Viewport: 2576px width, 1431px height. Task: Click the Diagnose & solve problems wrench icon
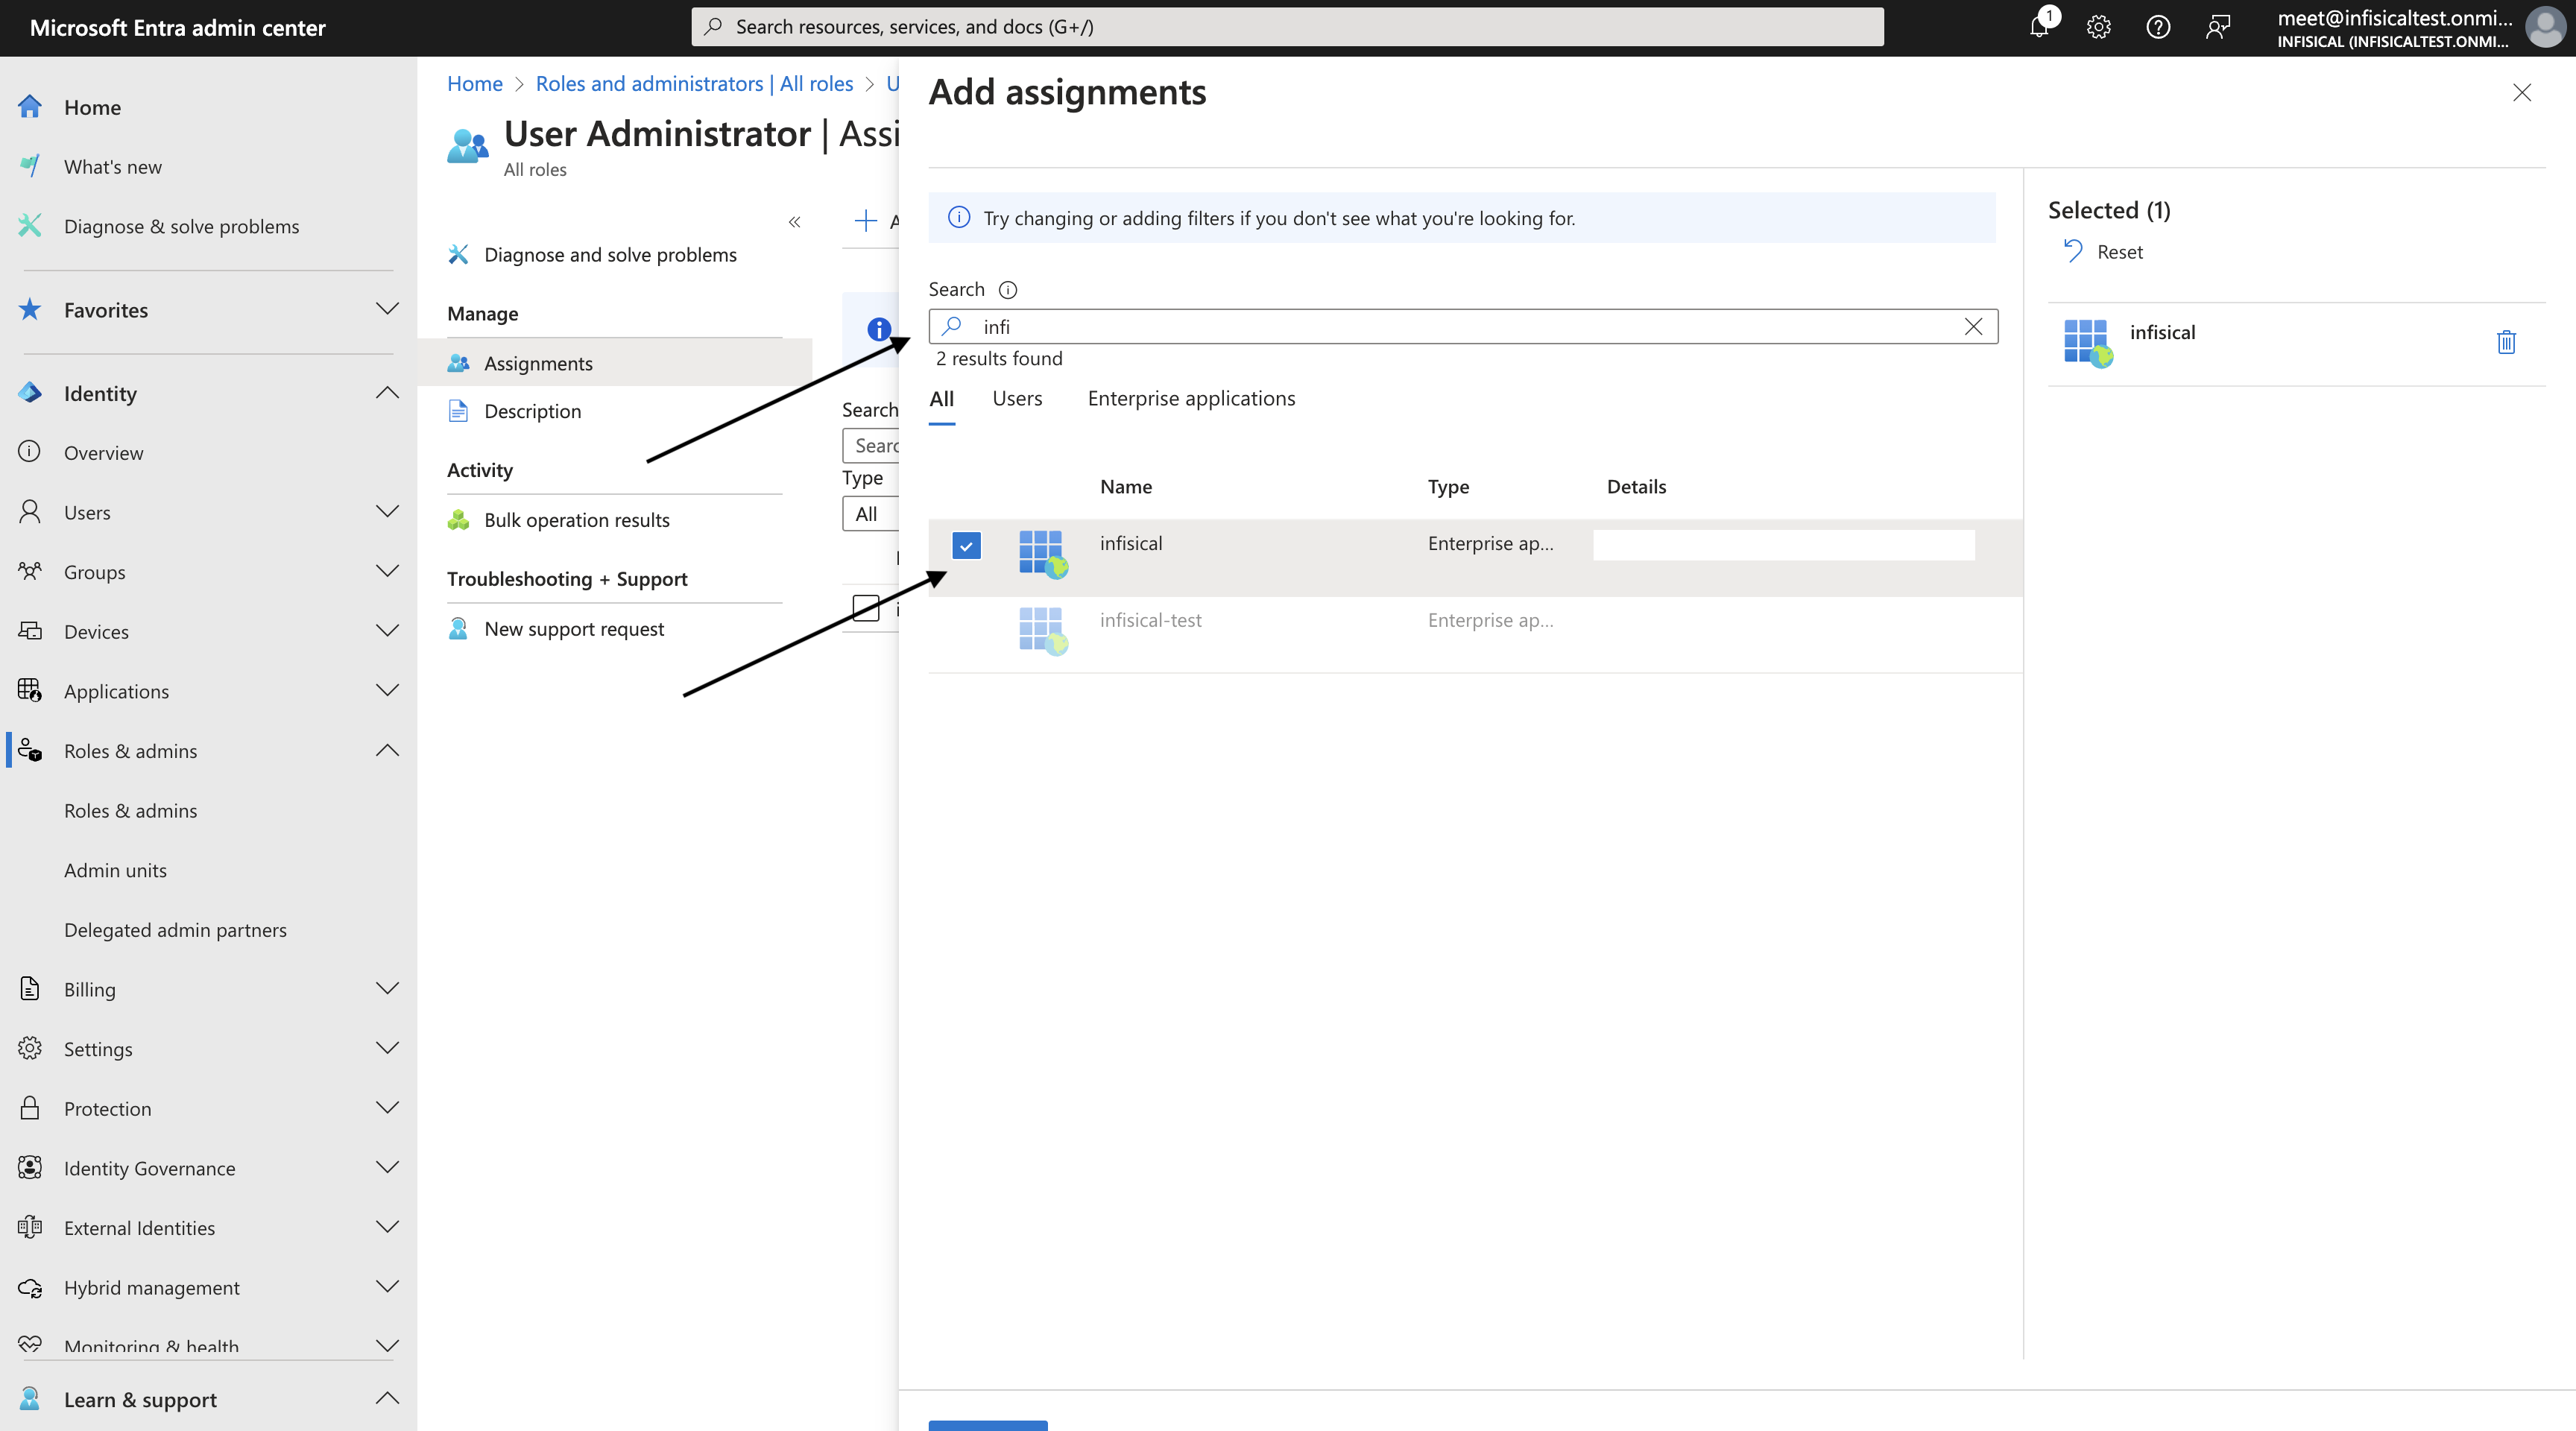click(x=30, y=226)
